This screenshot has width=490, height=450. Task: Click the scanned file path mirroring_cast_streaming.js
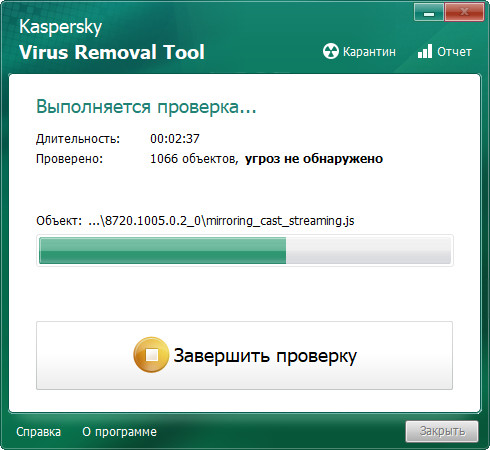(x=221, y=221)
